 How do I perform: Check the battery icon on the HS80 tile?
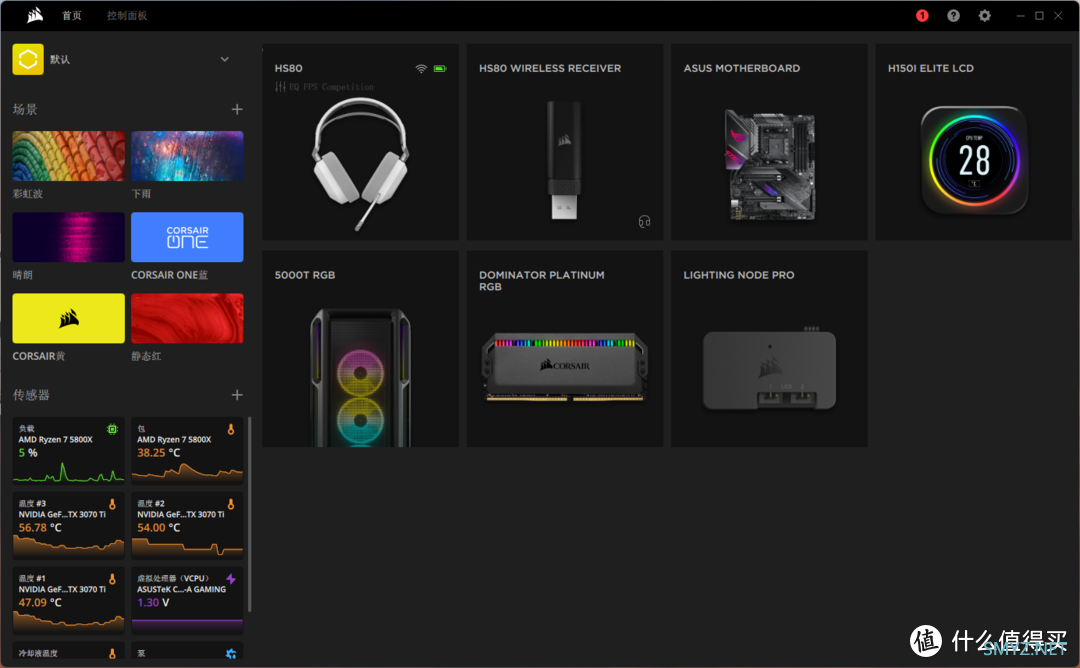click(x=439, y=68)
